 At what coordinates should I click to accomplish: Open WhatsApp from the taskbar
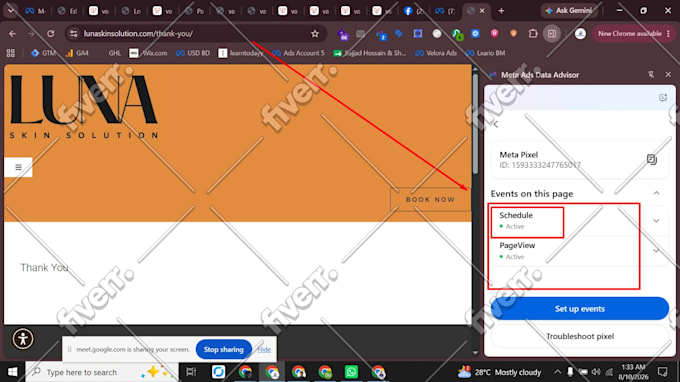(351, 372)
